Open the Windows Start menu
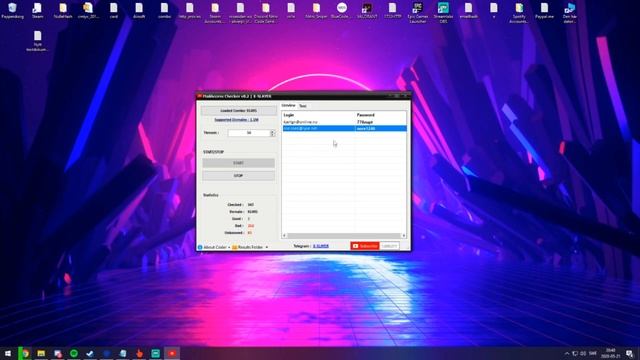The width and height of the screenshot is (640, 360). click(x=8, y=353)
